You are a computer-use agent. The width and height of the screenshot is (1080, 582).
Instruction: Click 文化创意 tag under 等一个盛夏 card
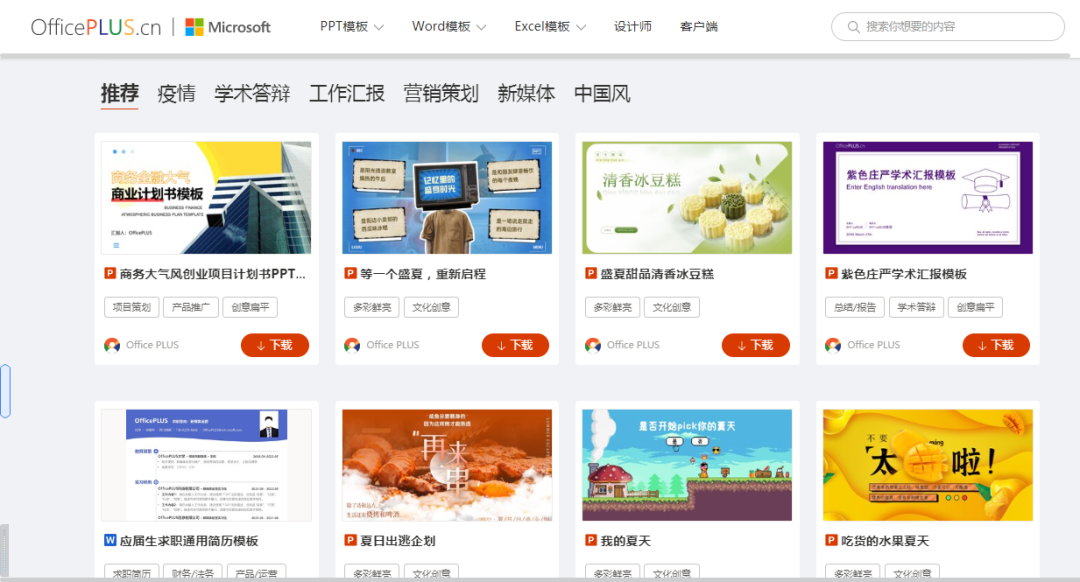tap(431, 307)
